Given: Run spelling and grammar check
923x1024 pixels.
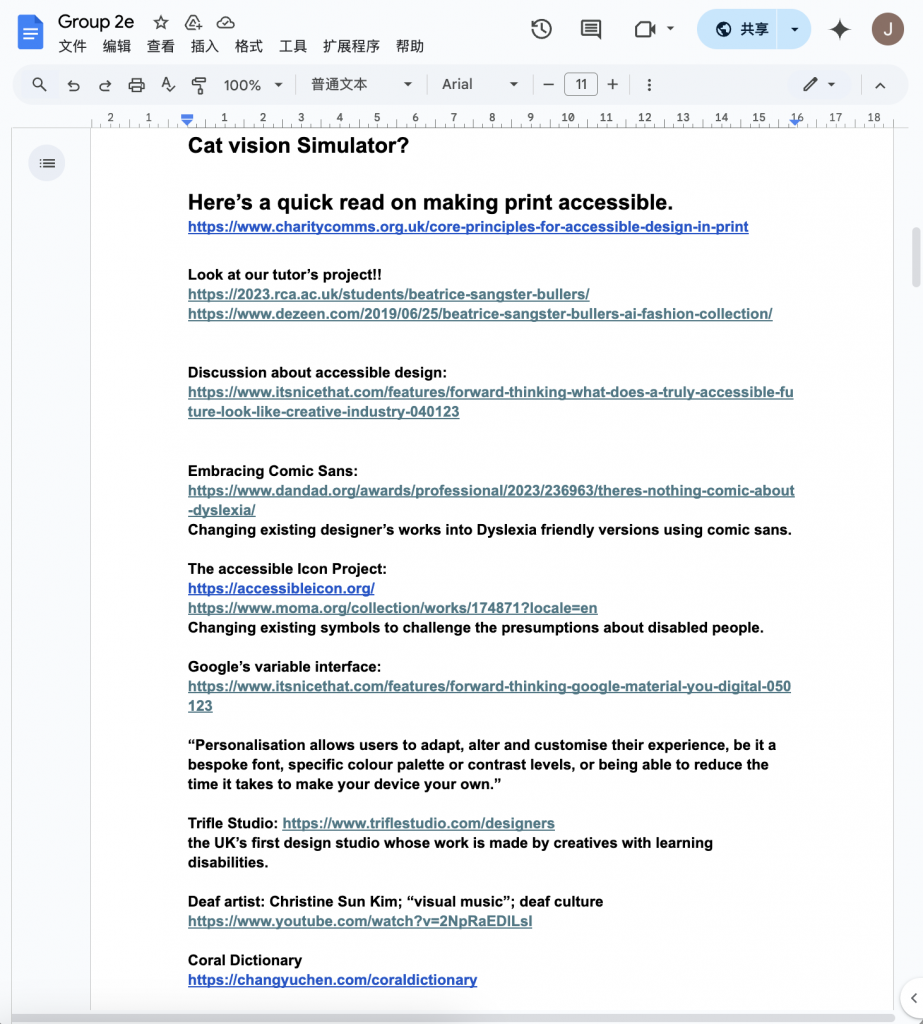Looking at the screenshot, I should [168, 85].
